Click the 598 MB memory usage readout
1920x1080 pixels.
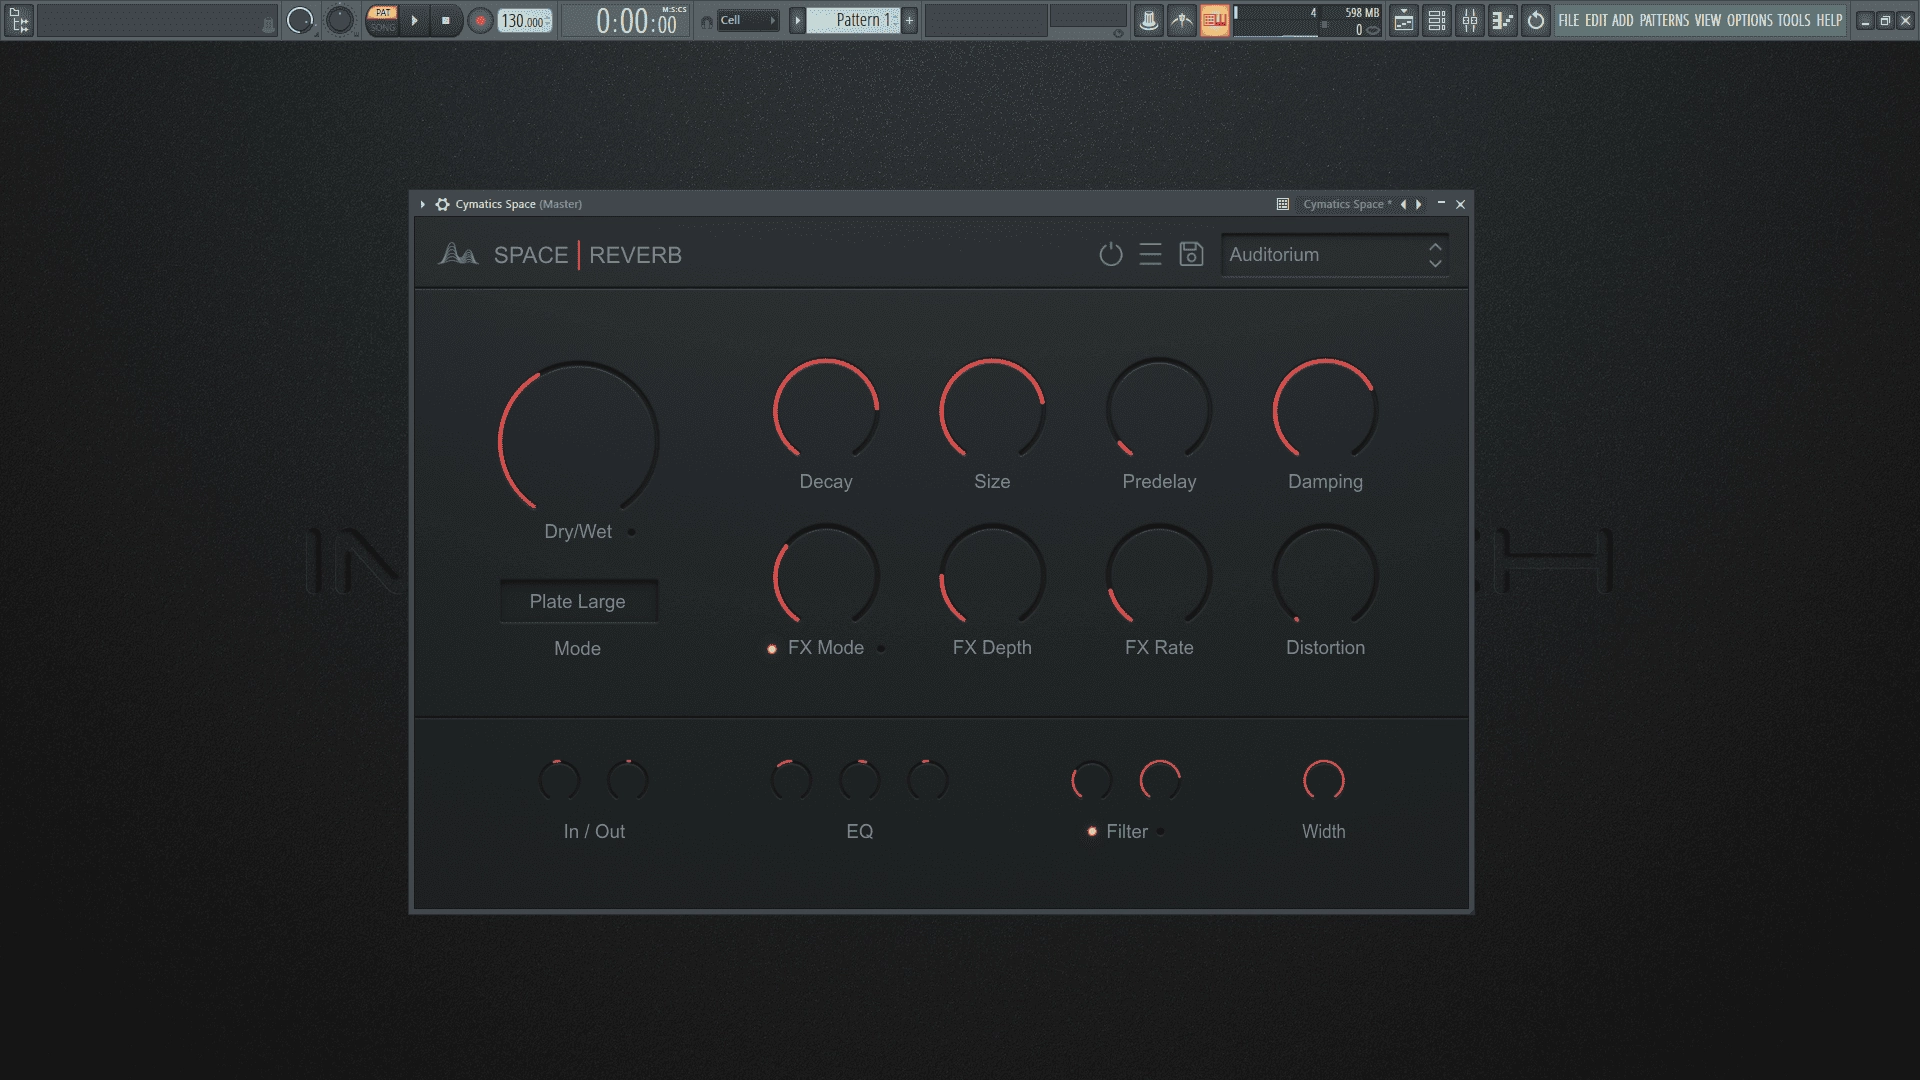(1361, 13)
